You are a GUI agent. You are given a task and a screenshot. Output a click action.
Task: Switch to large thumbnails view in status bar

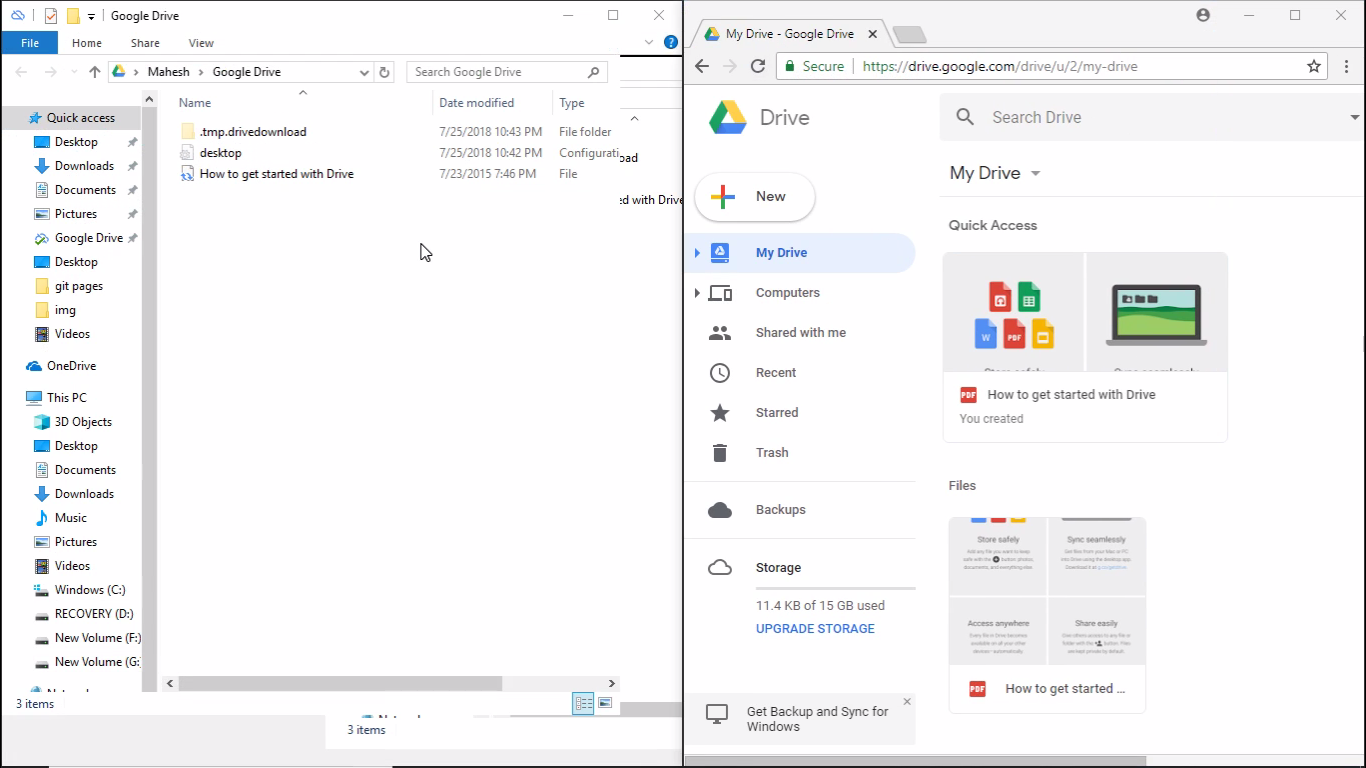(x=605, y=703)
